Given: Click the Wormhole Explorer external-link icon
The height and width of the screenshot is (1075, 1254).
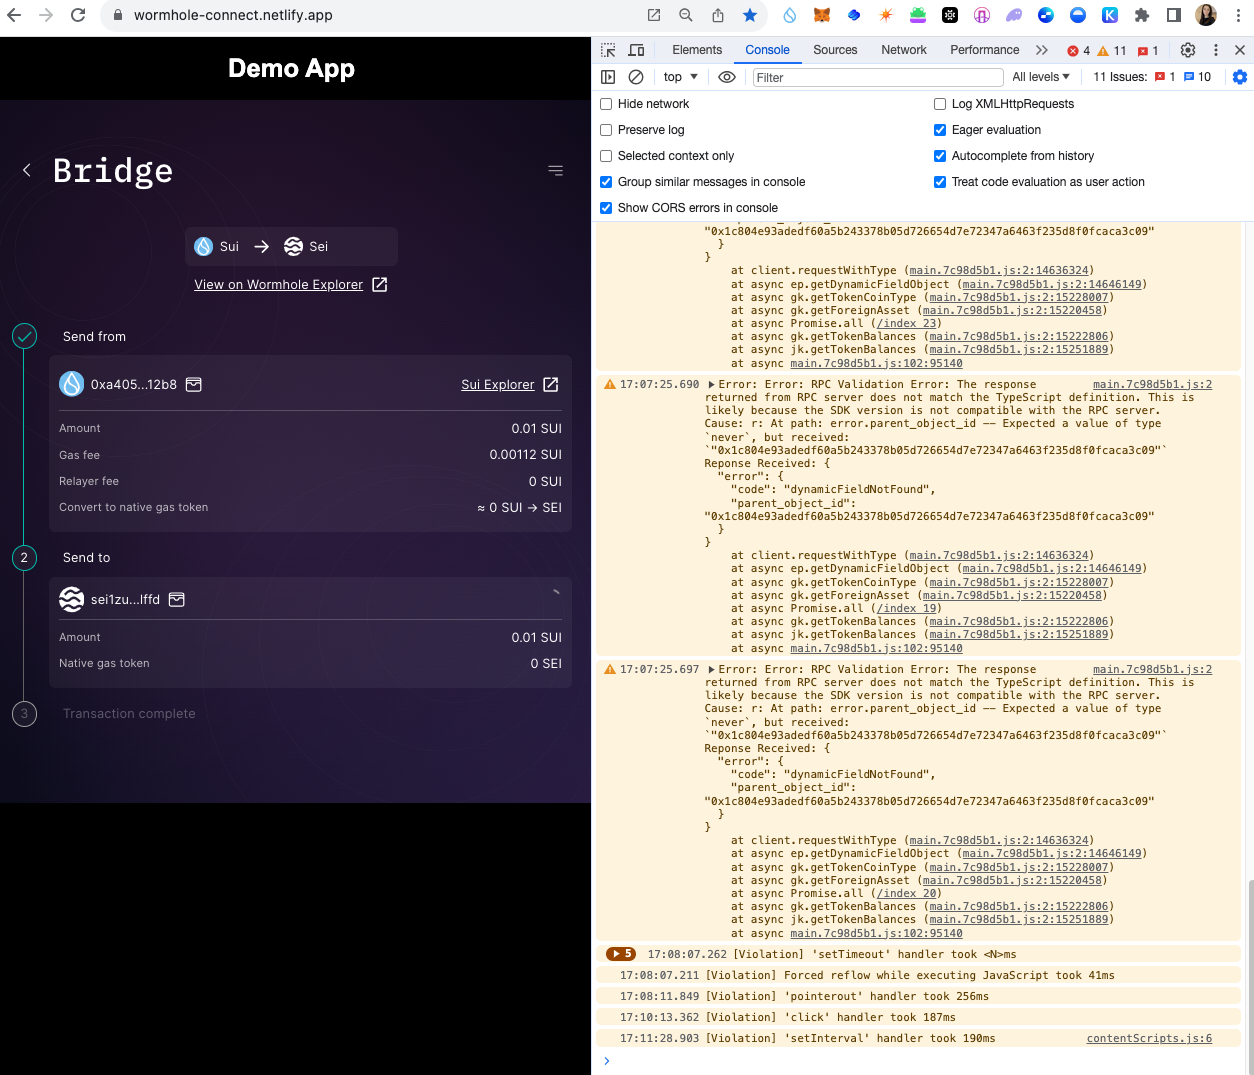Looking at the screenshot, I should click(378, 284).
